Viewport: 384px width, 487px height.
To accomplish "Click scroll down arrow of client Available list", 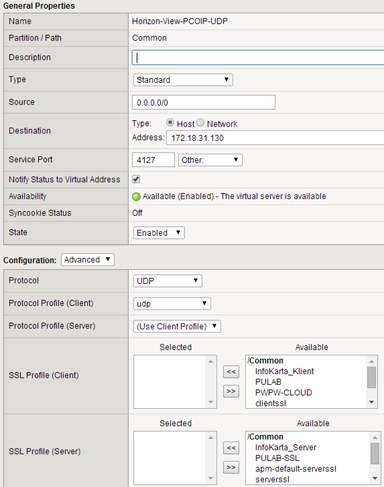I will click(372, 402).
